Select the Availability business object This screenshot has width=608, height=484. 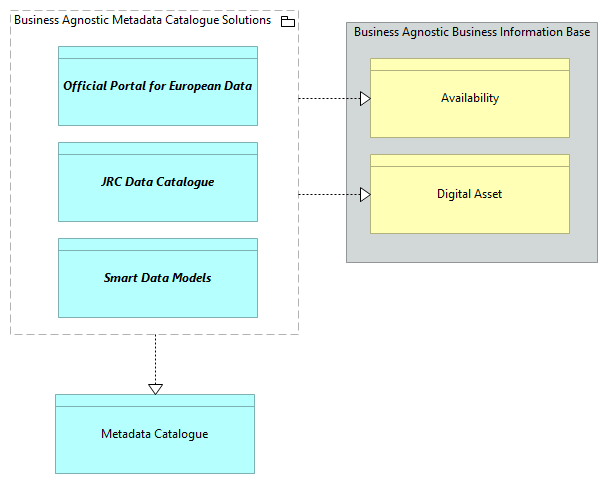click(x=470, y=98)
